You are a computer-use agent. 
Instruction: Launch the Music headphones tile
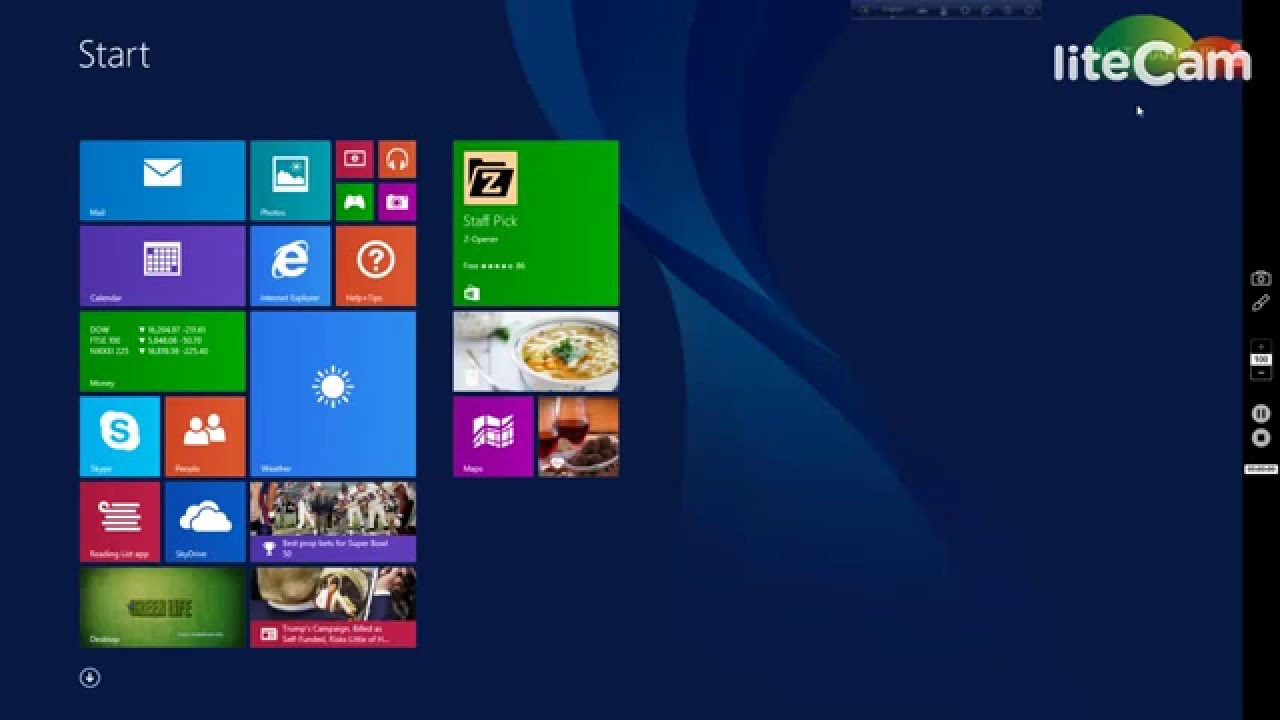[x=397, y=159]
